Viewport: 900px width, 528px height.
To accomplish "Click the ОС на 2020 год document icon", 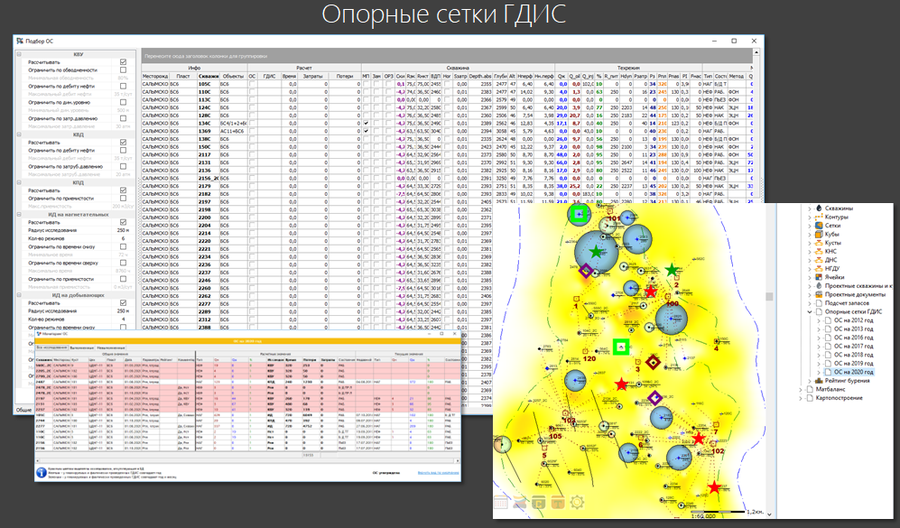I will 828,372.
